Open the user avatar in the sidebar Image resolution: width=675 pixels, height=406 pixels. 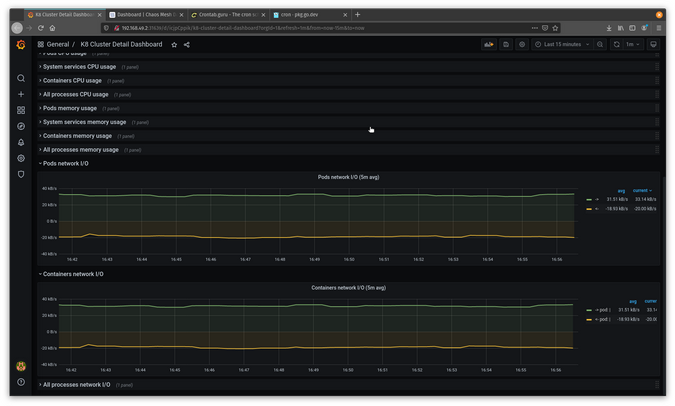coord(21,366)
